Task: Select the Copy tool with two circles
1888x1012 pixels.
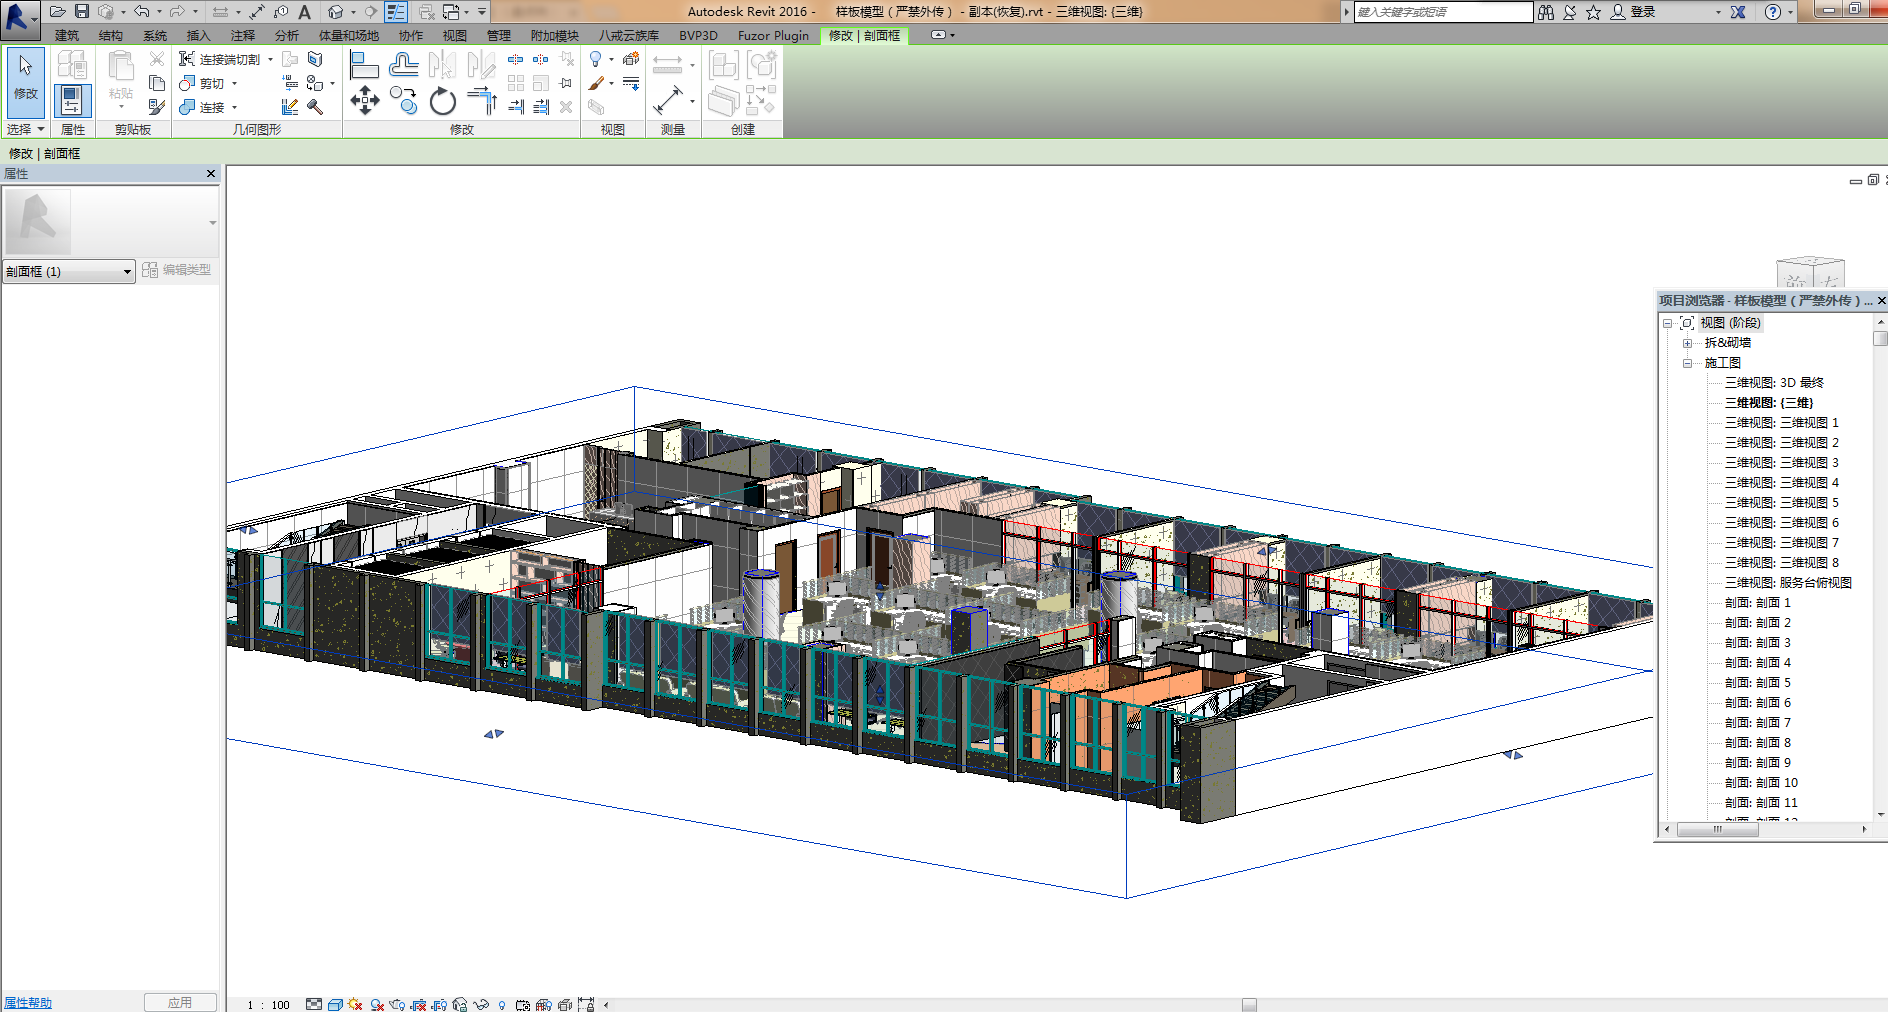Action: tap(404, 100)
